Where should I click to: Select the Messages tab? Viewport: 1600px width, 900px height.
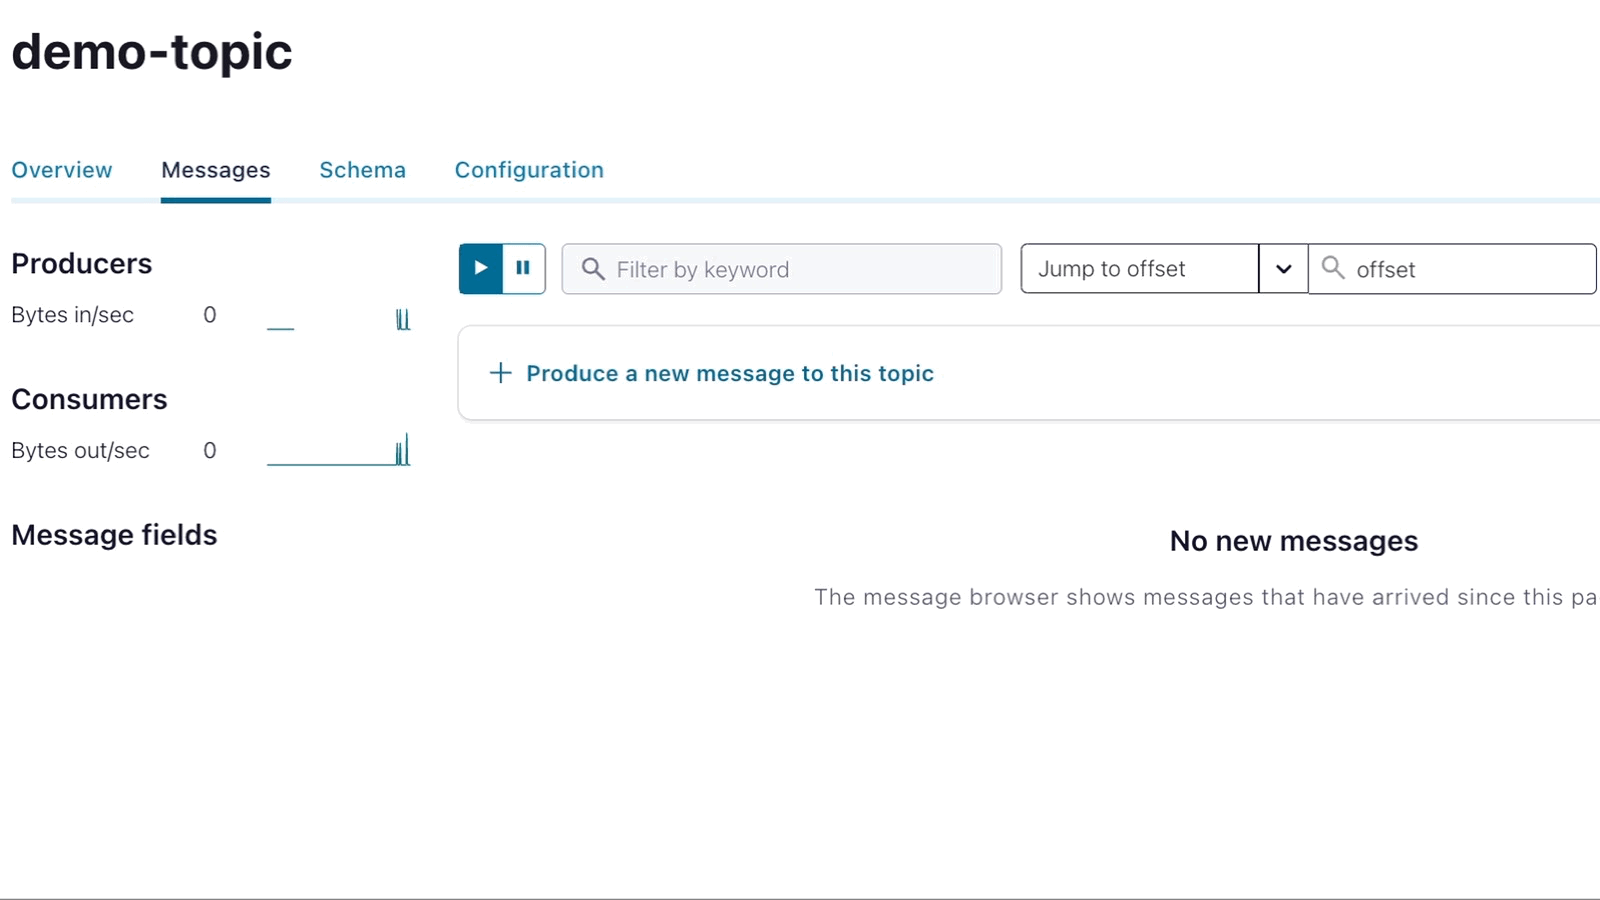coord(216,170)
